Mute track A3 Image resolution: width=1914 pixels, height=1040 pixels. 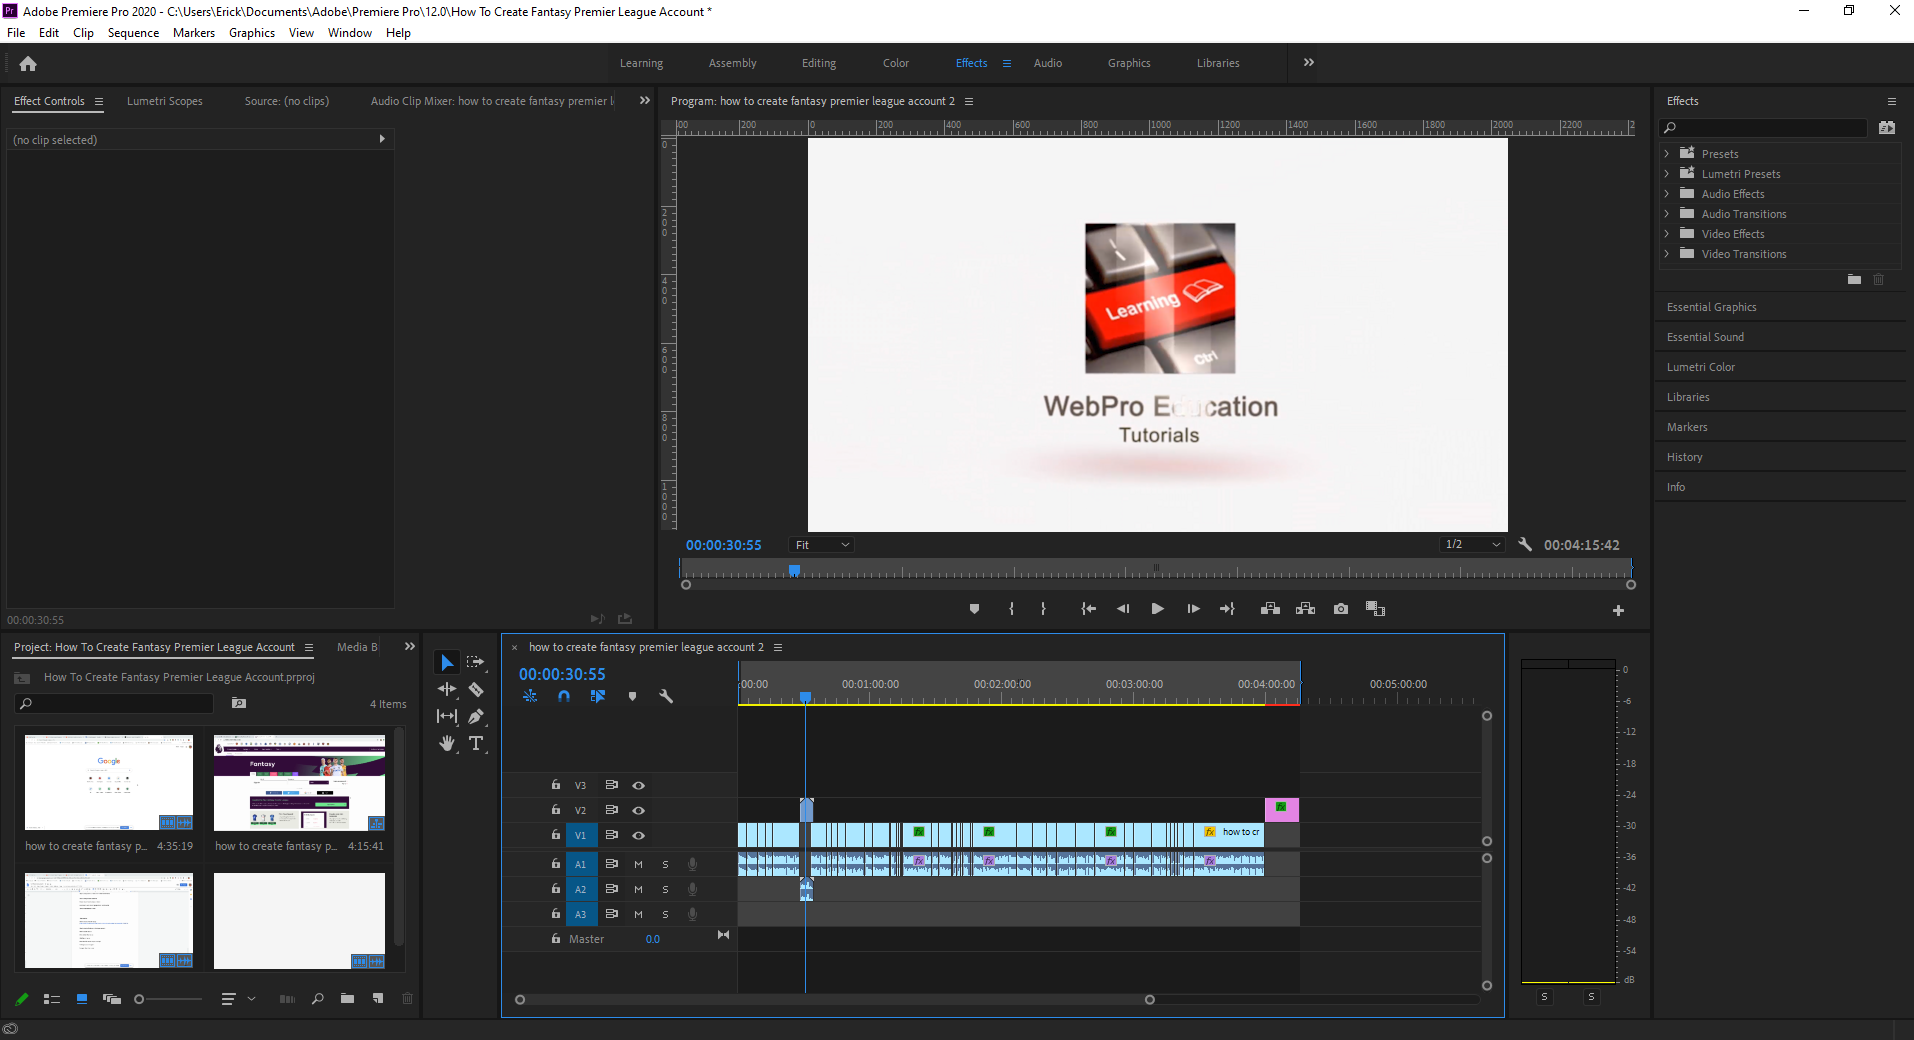pyautogui.click(x=638, y=914)
